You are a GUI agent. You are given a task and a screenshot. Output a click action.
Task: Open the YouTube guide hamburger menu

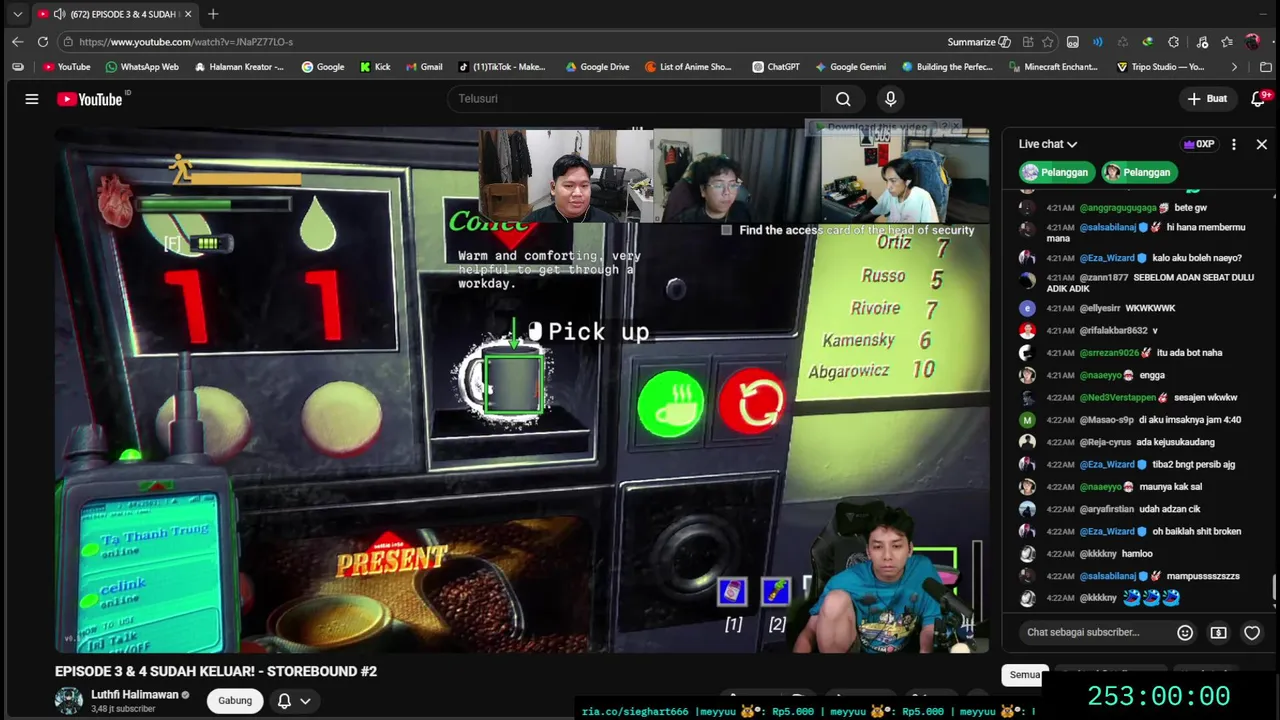coord(32,99)
